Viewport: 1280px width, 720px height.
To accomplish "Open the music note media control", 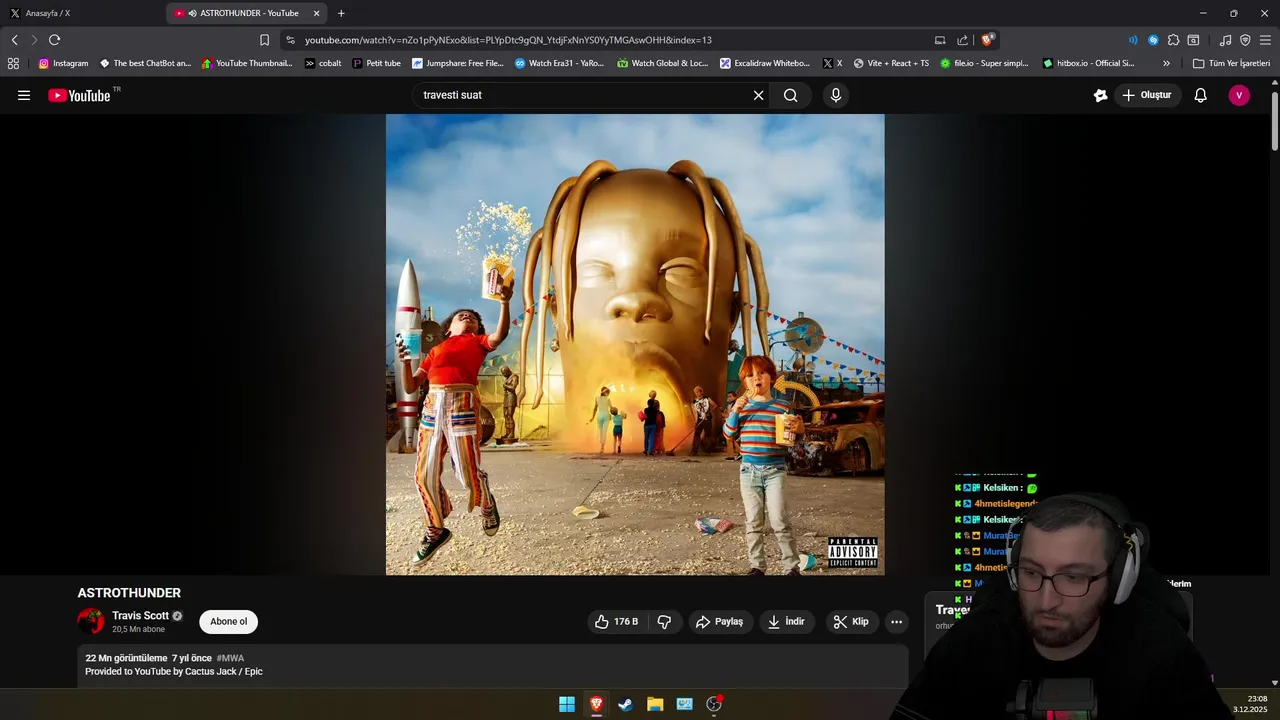I will (x=1225, y=40).
